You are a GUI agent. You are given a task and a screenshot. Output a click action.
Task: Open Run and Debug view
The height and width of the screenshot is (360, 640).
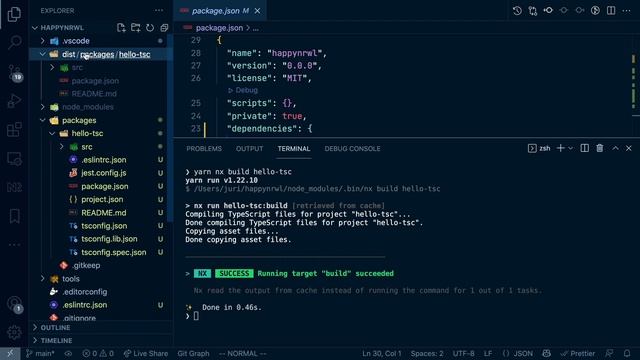point(14,101)
